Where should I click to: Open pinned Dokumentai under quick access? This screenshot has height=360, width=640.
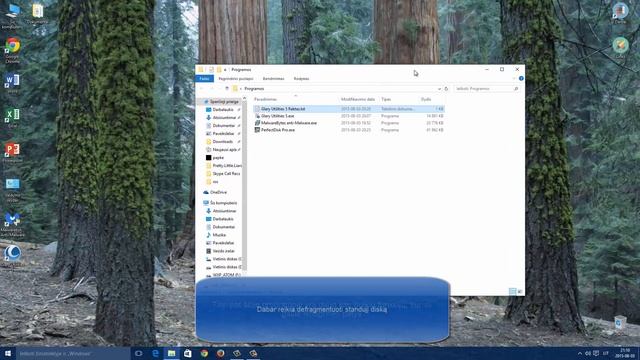[224, 126]
